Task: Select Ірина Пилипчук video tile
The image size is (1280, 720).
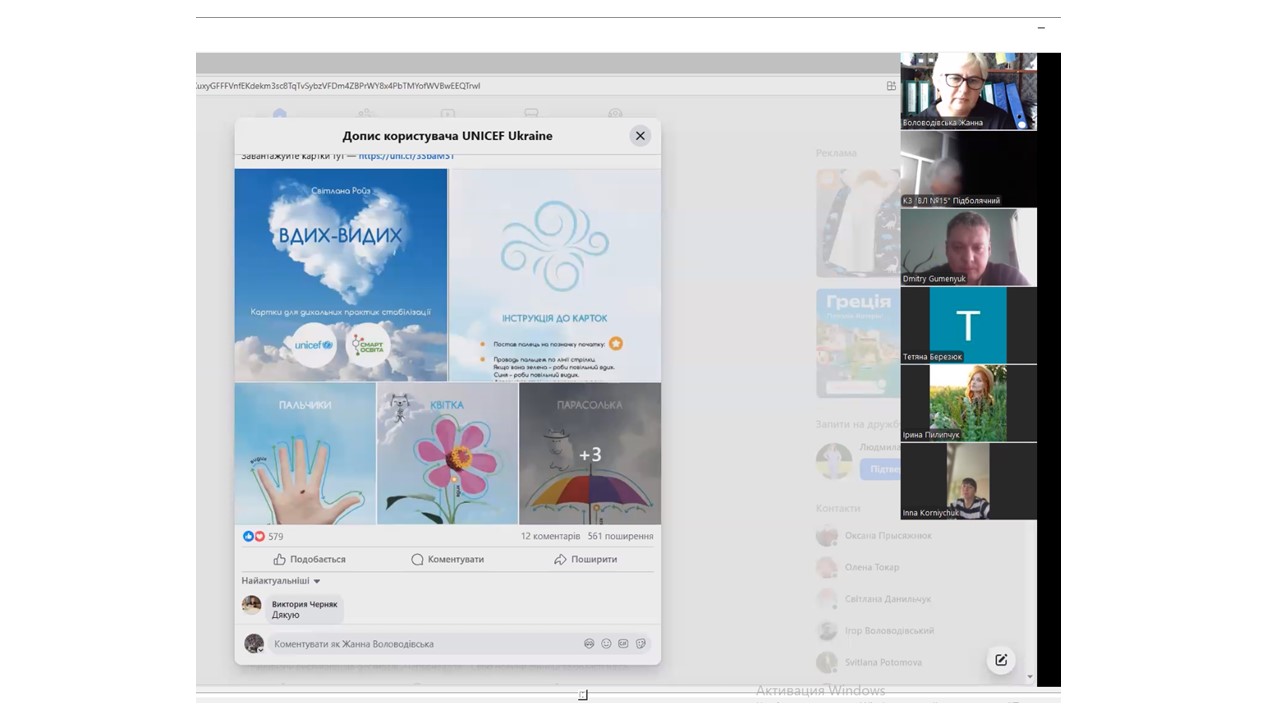Action: 968,403
